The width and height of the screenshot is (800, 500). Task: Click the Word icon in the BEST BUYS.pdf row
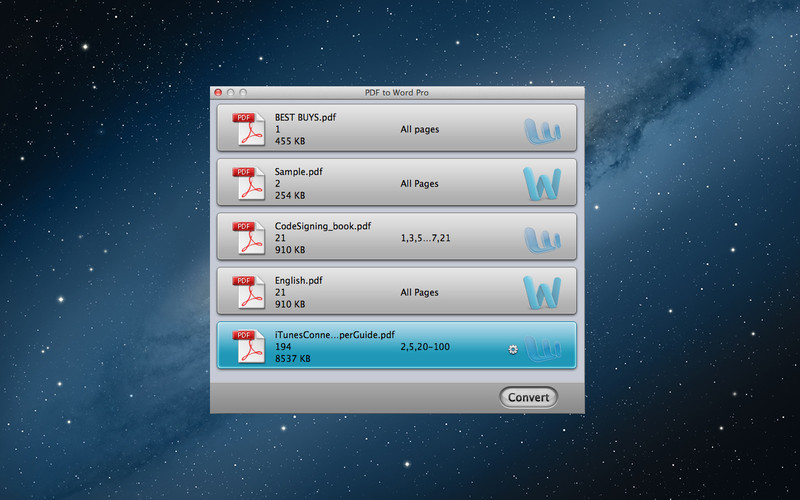pyautogui.click(x=542, y=131)
